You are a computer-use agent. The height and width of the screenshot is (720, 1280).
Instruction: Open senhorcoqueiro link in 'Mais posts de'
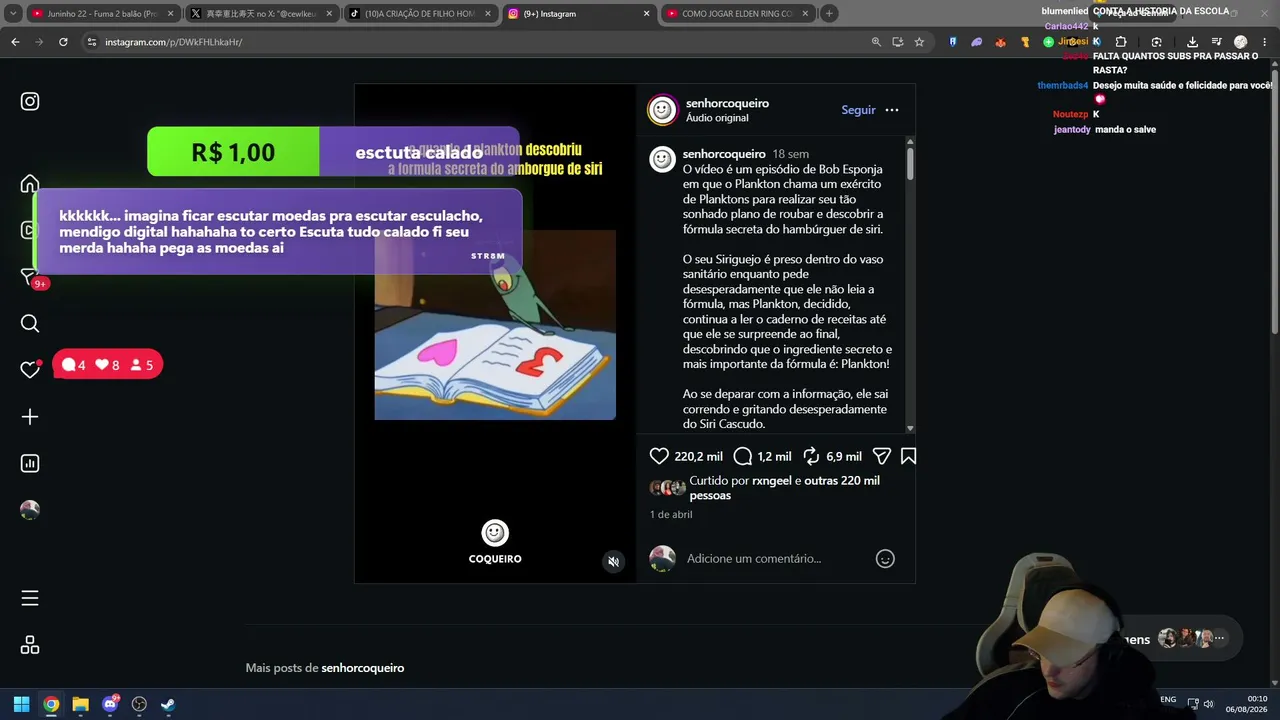363,668
